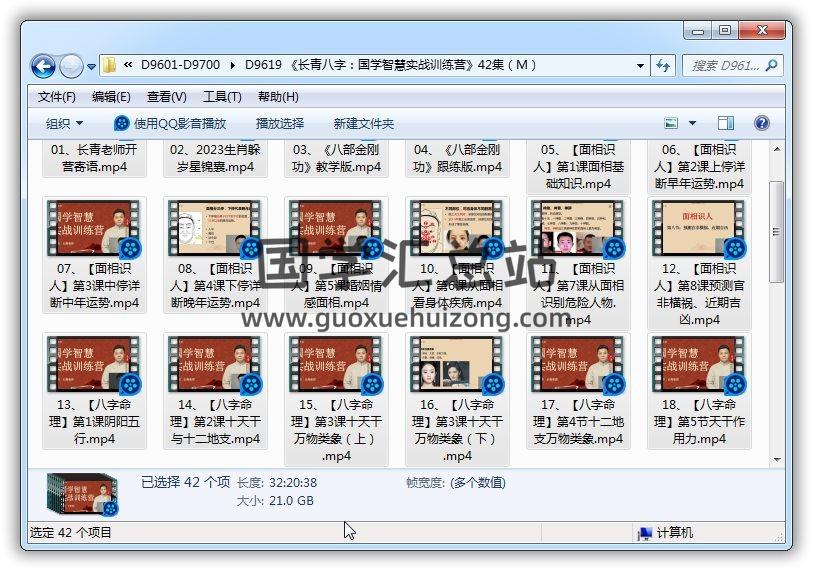Click 新建文件夹 to create a folder

pos(363,123)
